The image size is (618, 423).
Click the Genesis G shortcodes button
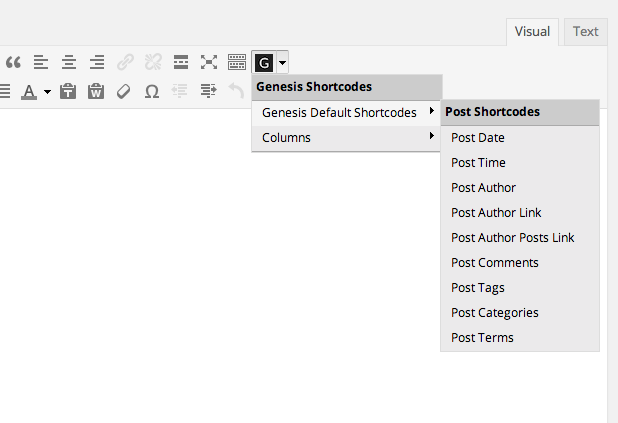(x=264, y=63)
